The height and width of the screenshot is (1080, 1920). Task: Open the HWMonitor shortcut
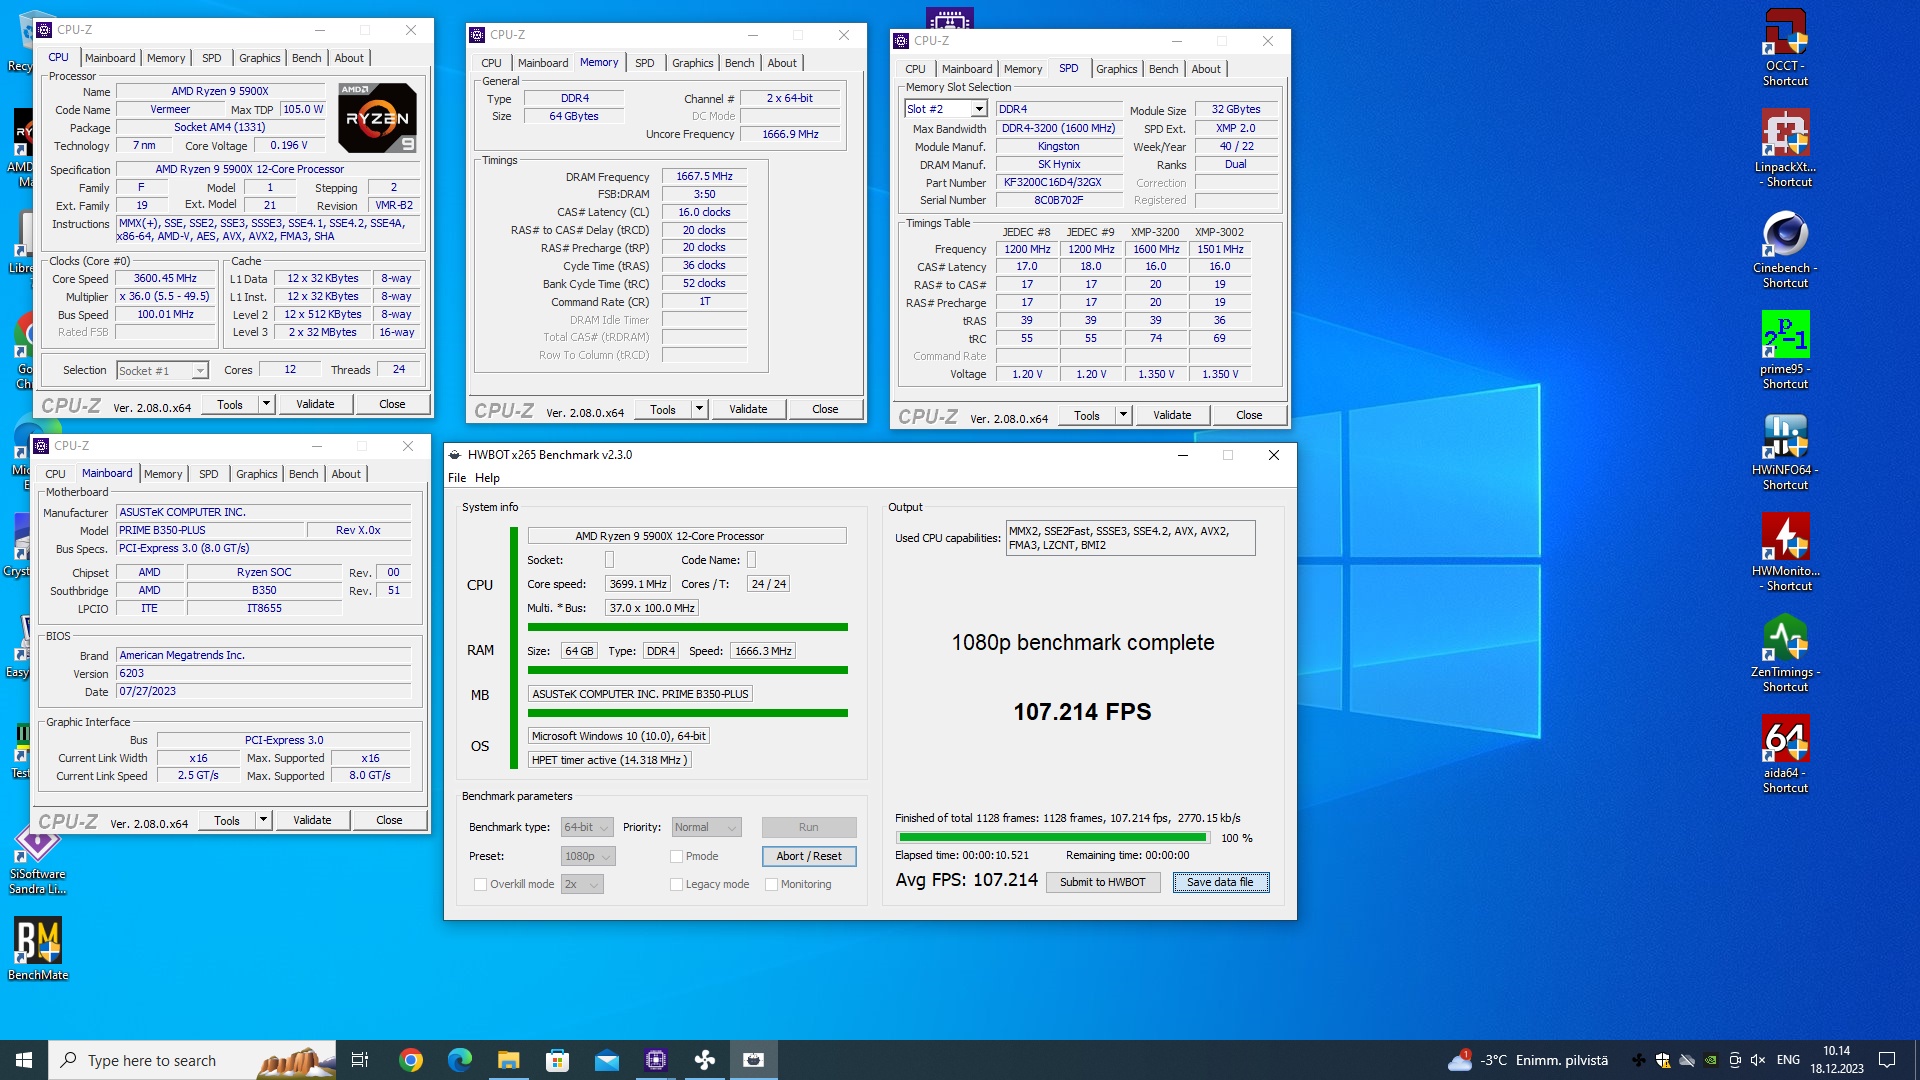[x=1785, y=553]
